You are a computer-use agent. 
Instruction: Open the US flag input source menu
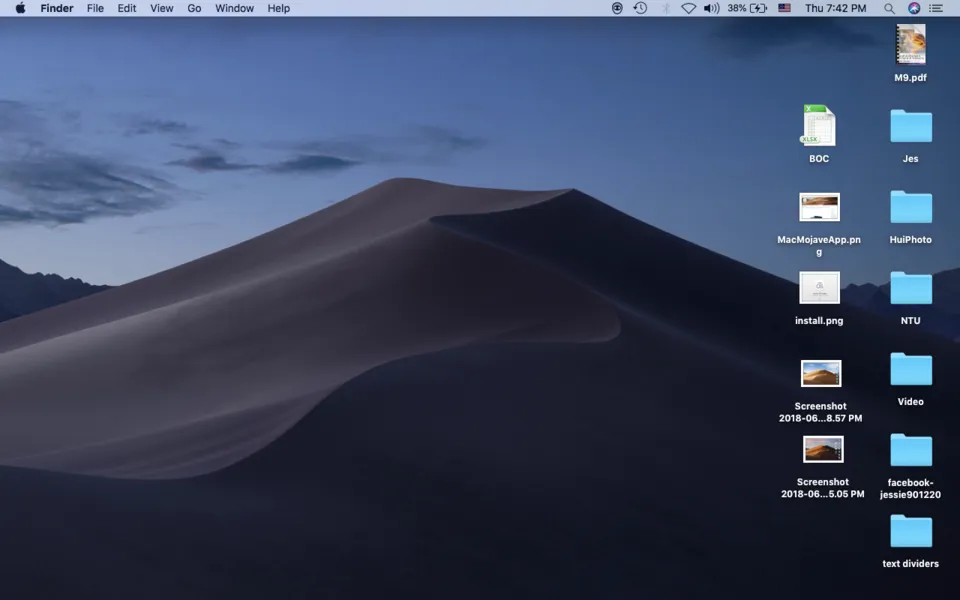784,8
